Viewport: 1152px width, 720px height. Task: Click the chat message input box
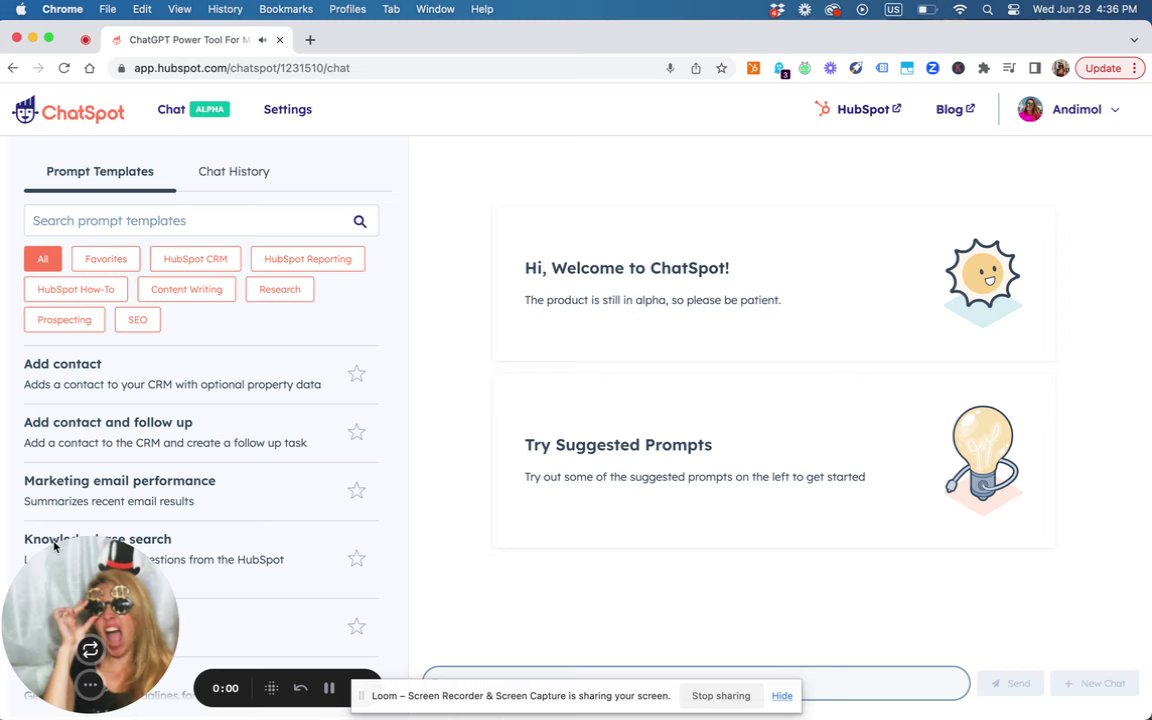click(x=696, y=683)
